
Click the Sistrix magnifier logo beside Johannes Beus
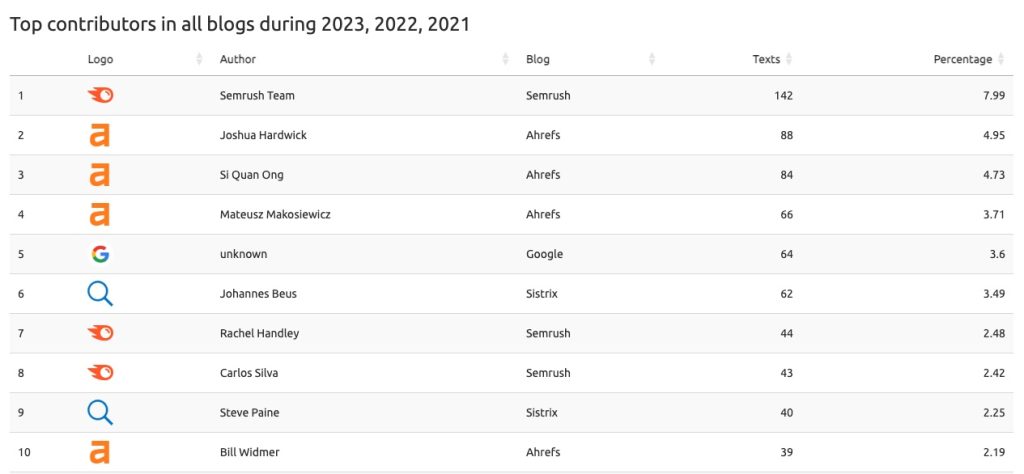pyautogui.click(x=100, y=294)
